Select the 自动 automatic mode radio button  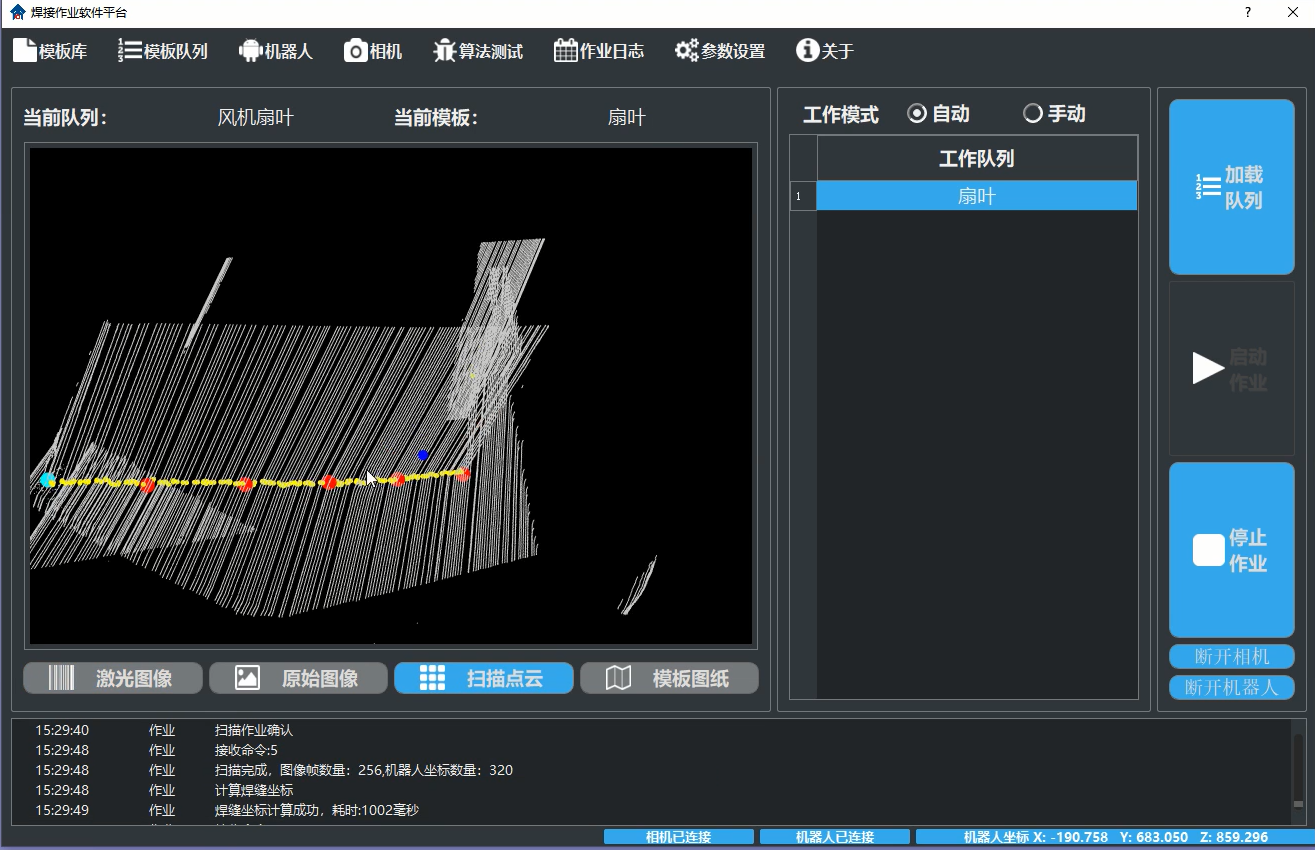coord(917,114)
